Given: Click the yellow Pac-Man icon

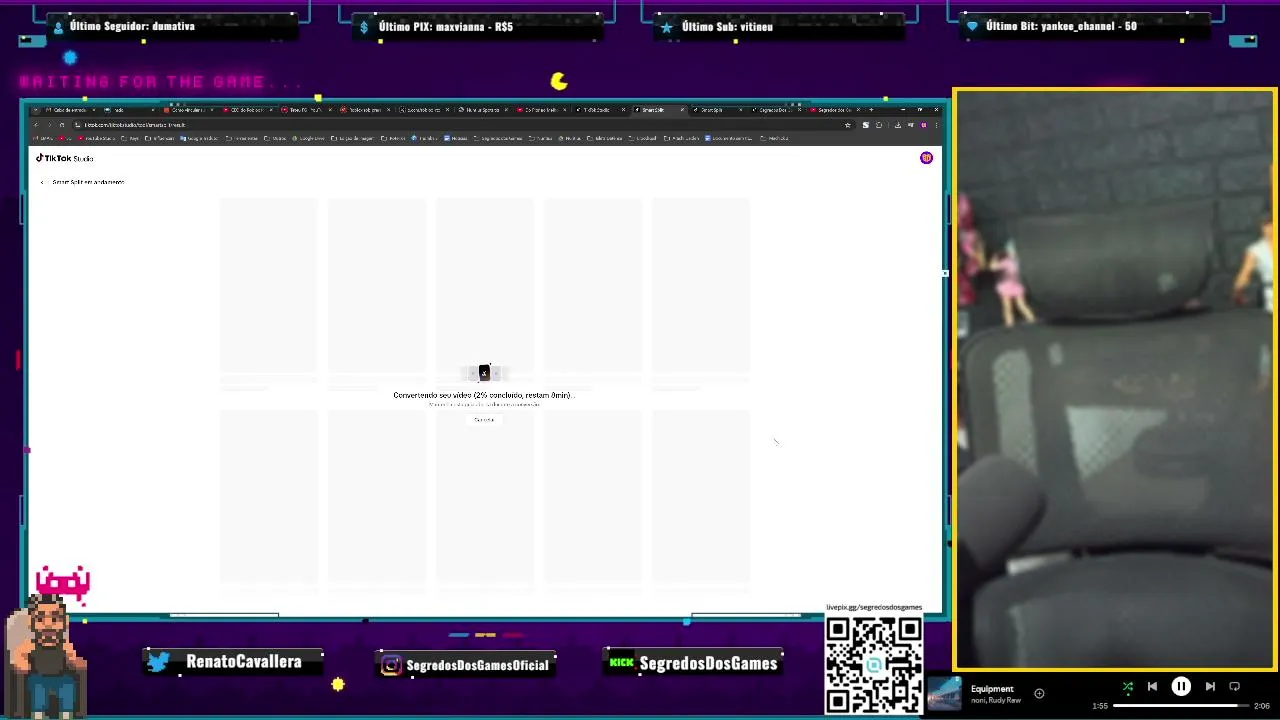Looking at the screenshot, I should 559,81.
